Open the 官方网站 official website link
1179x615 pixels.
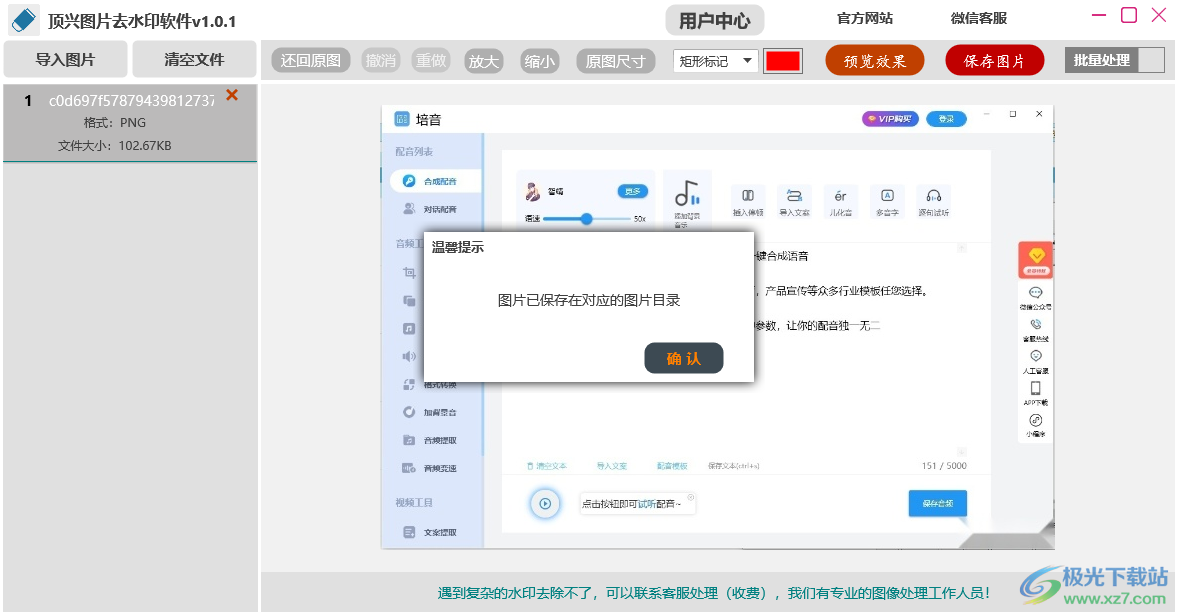pyautogui.click(x=865, y=18)
